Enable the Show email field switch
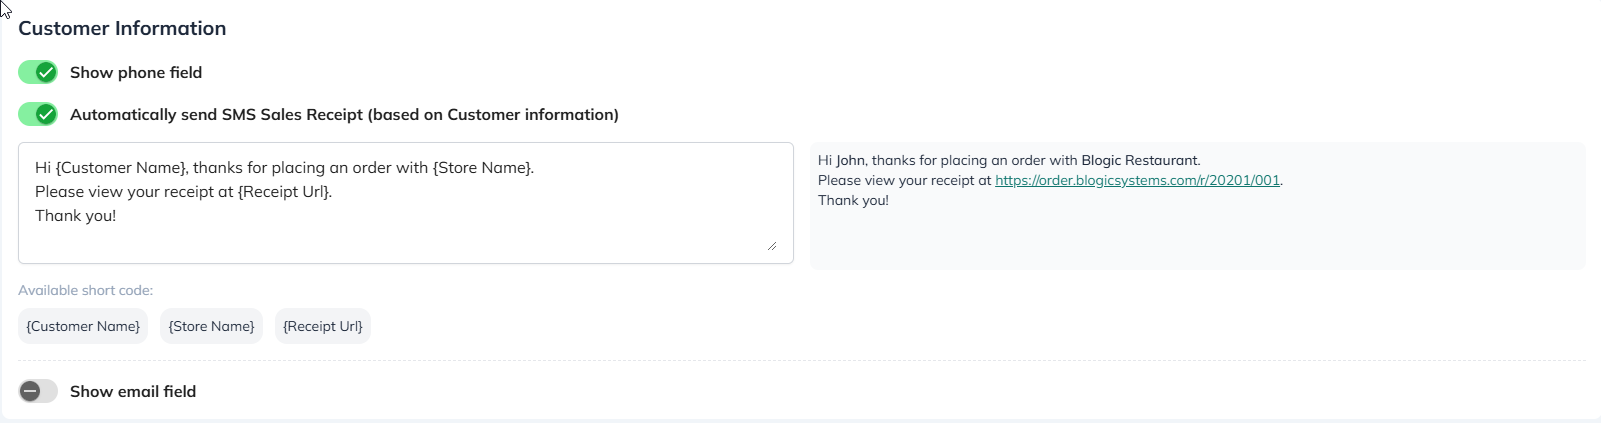Viewport: 1601px width, 423px height. [x=38, y=391]
